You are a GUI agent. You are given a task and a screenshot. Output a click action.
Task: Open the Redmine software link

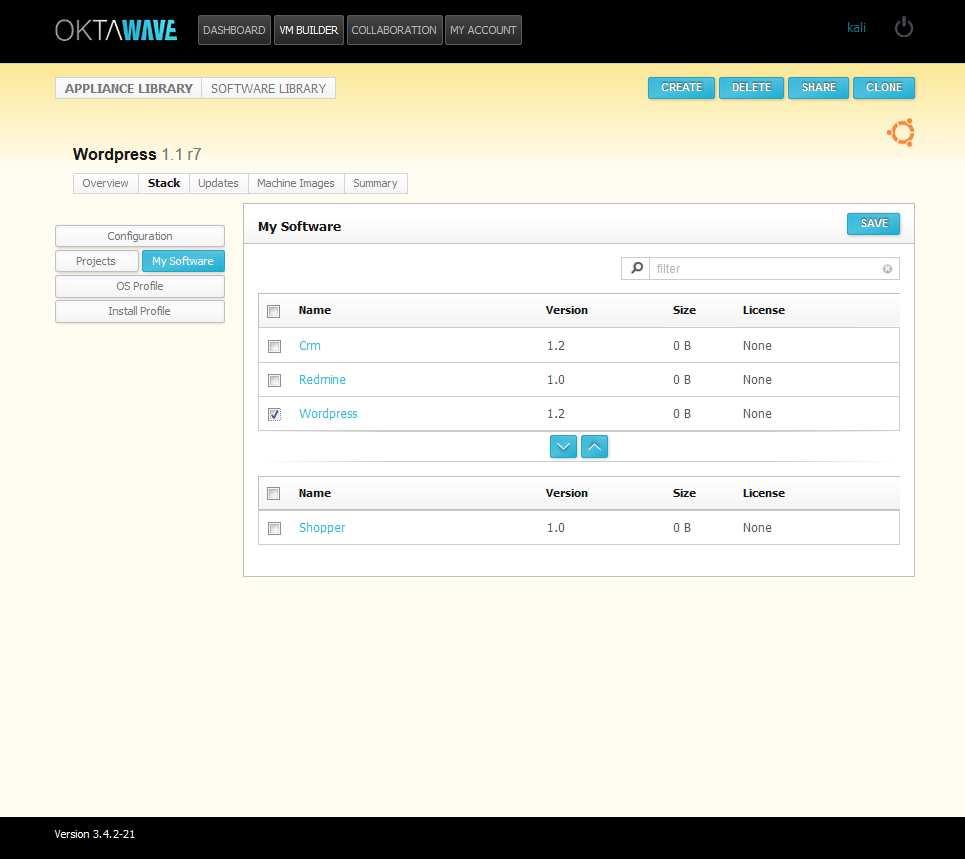click(x=322, y=380)
